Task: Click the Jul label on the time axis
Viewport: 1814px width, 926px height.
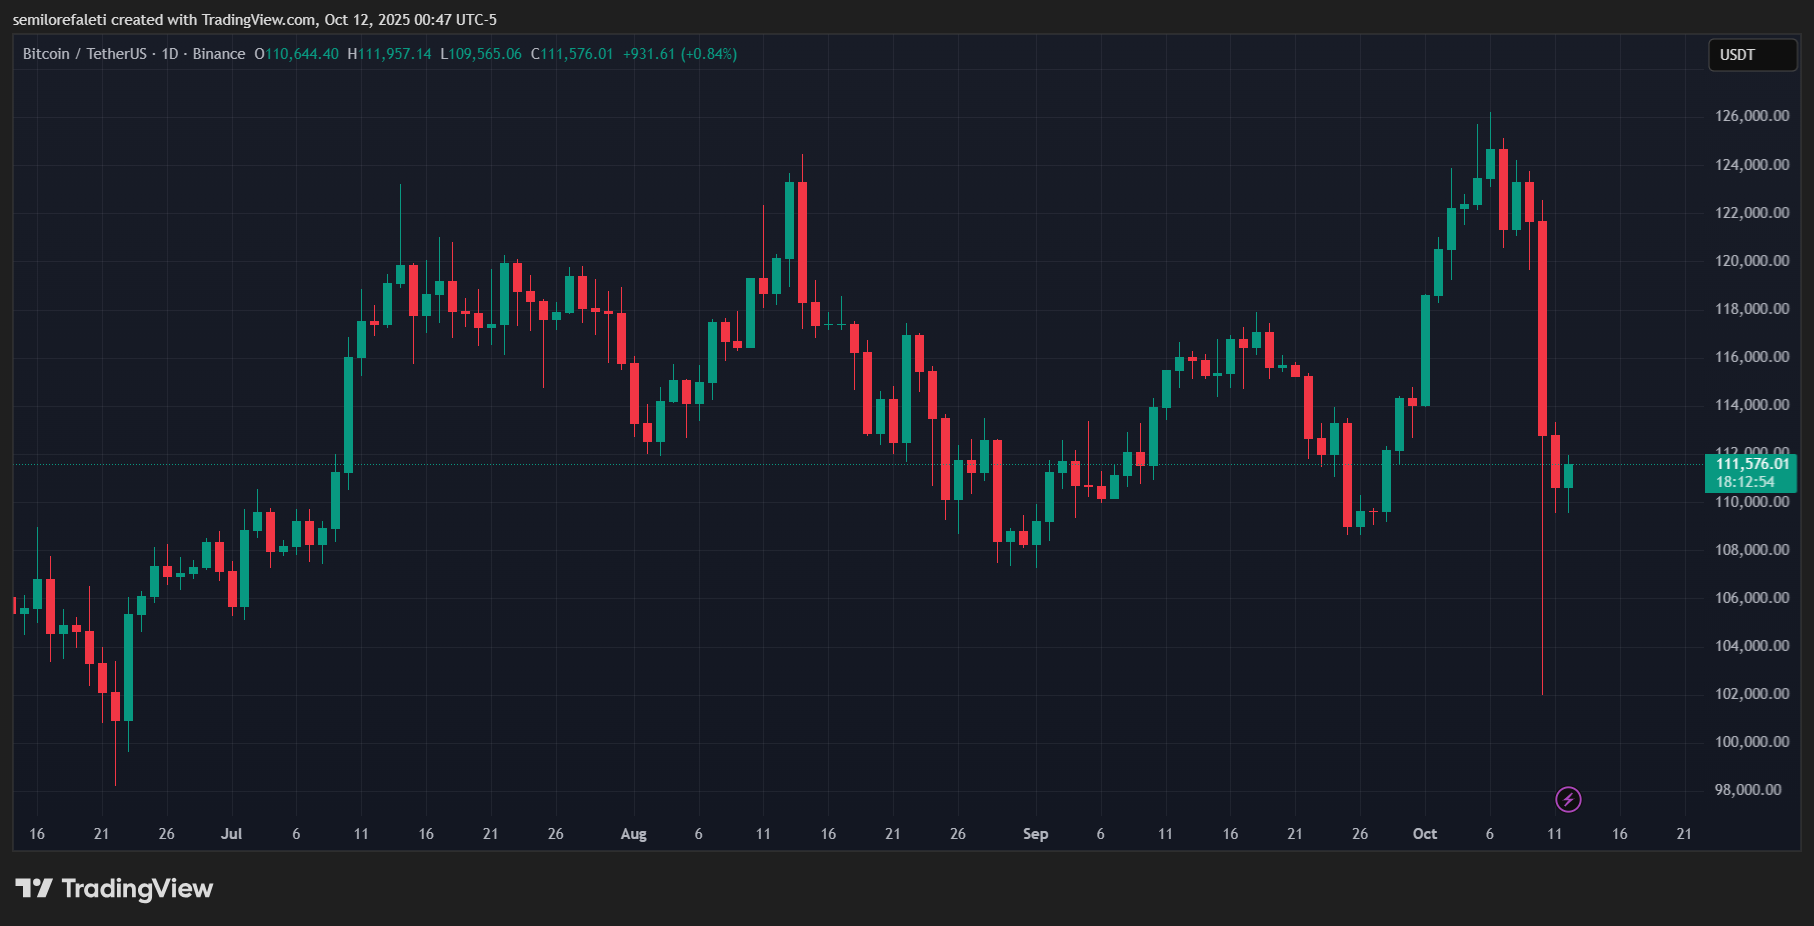Action: tap(231, 834)
